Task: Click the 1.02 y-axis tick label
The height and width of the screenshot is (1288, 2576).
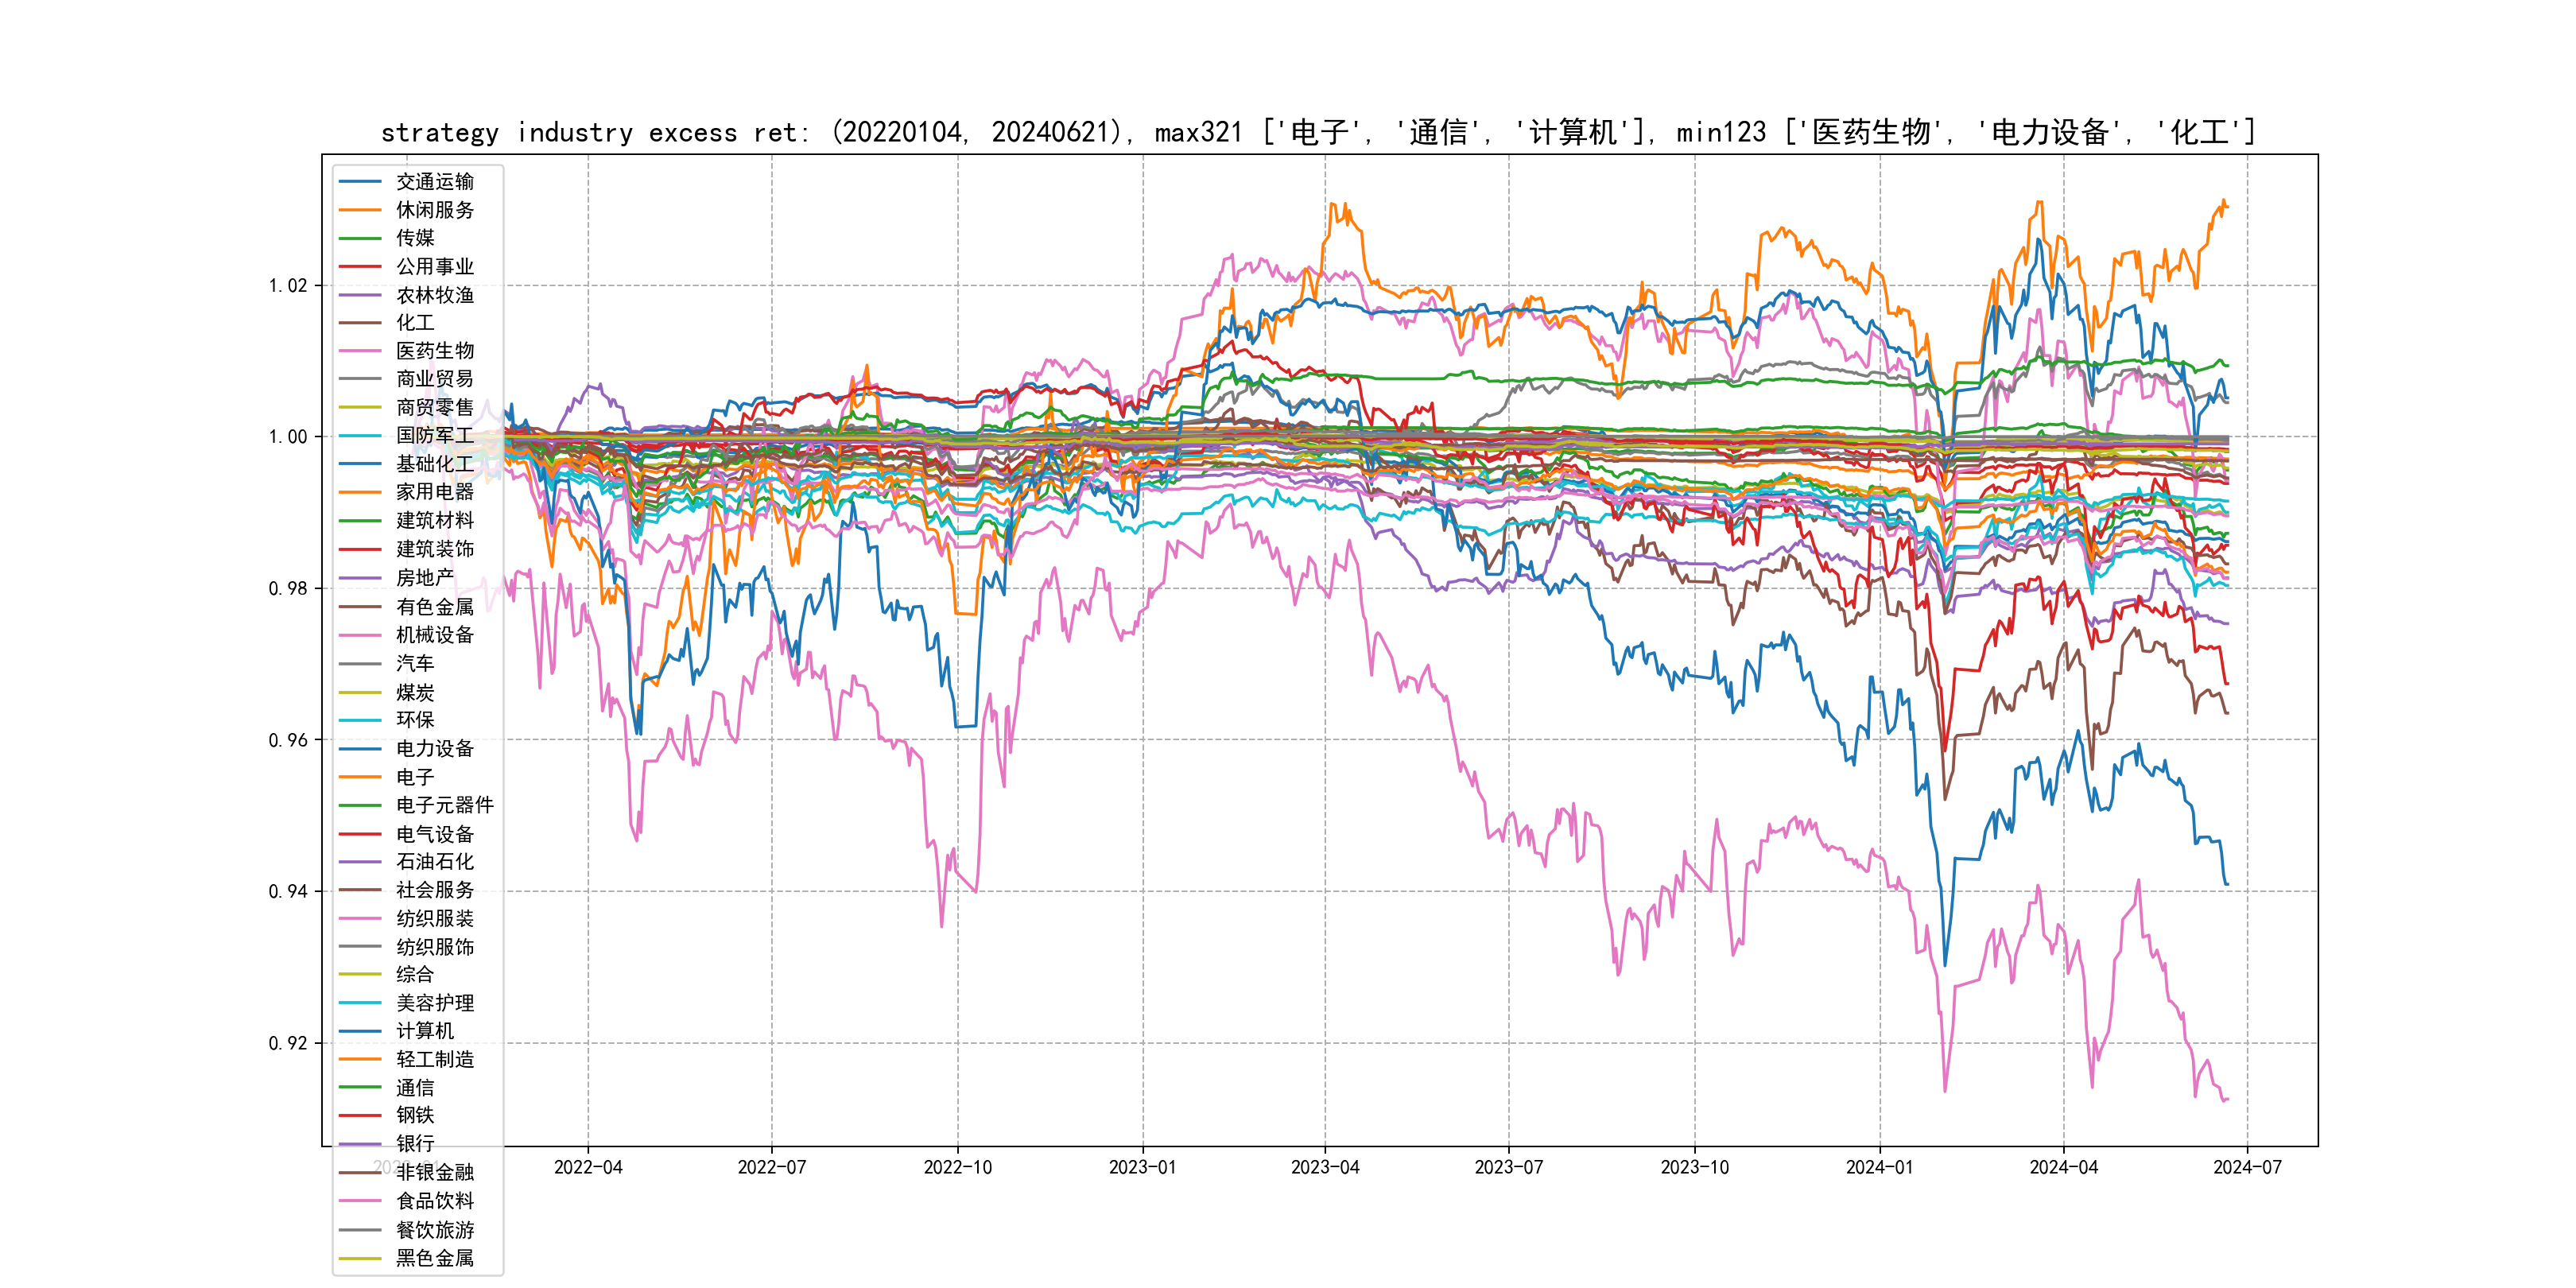Action: pos(288,286)
